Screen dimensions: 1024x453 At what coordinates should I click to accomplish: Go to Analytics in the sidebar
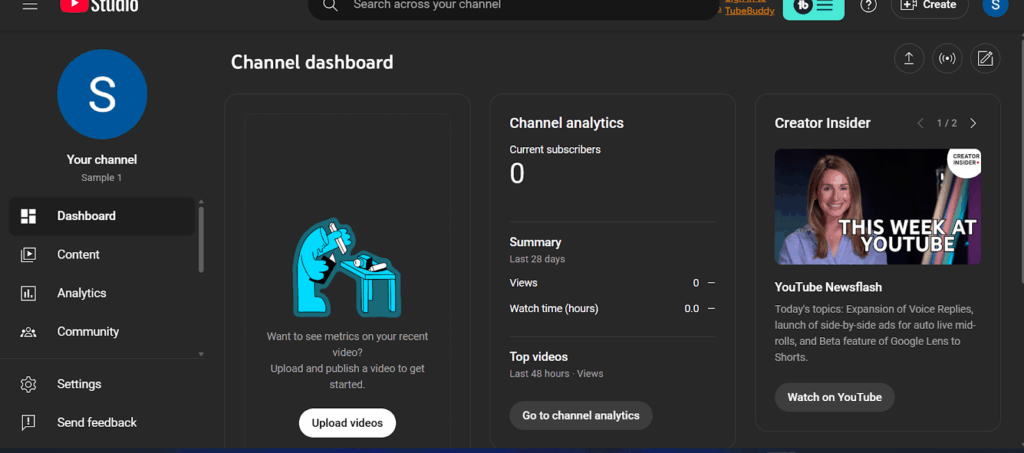(81, 293)
